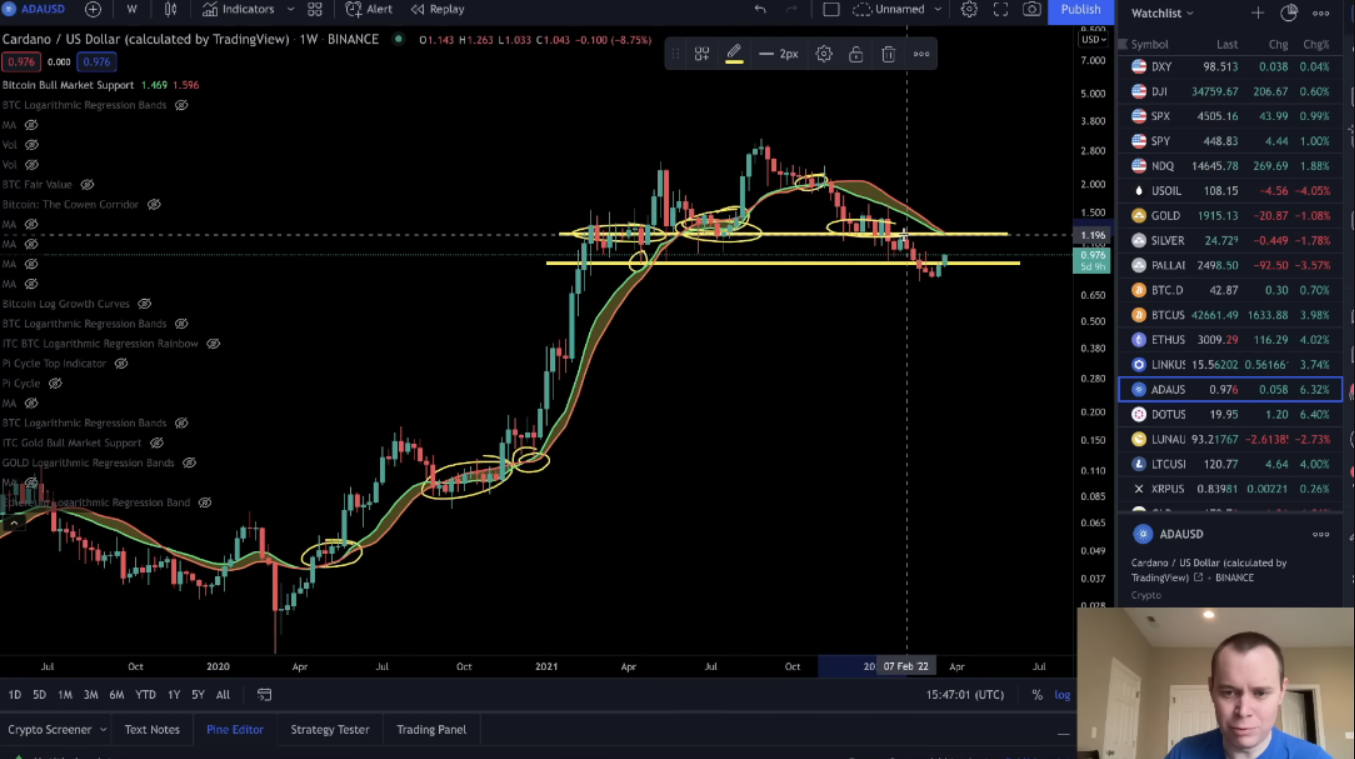
Task: Toggle Bitcoin Log Growth Curves visibility
Action: point(145,303)
